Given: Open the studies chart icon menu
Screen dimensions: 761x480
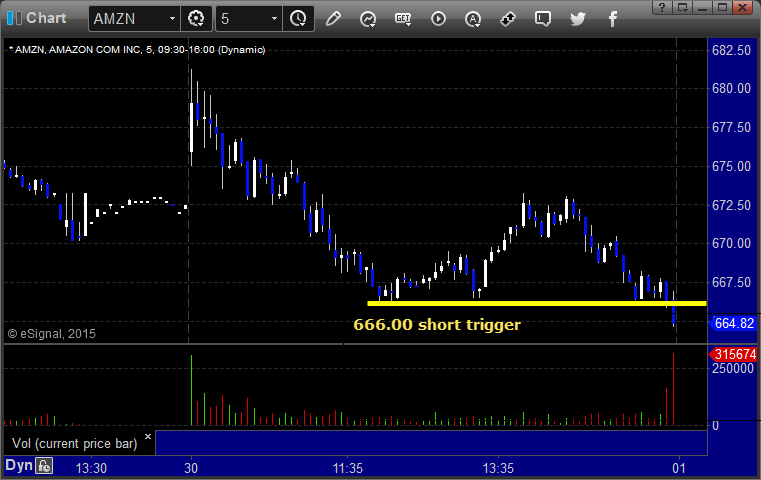Looking at the screenshot, I should (368, 19).
